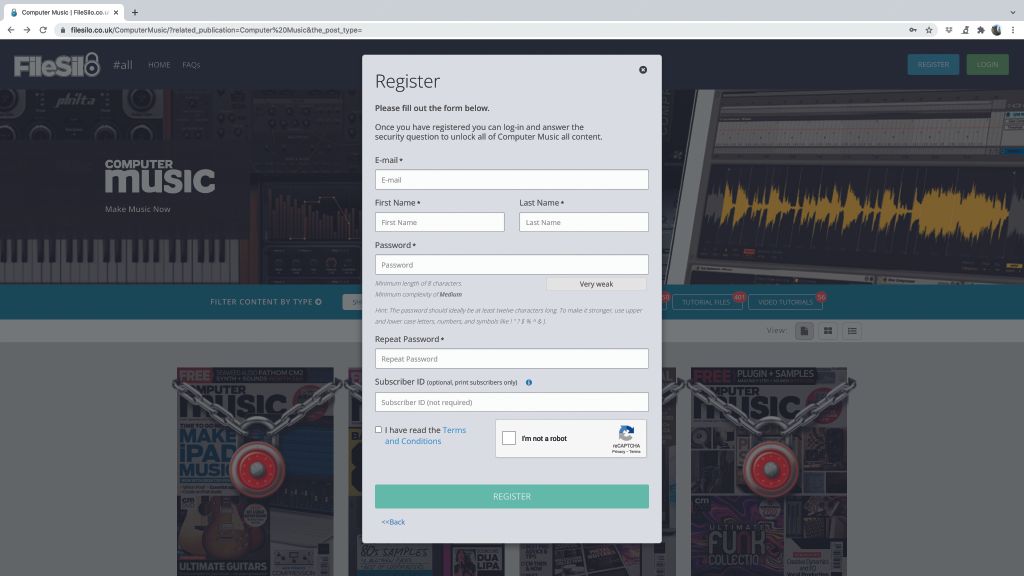
Task: Open the Chrome three-dot menu
Action: pos(1013,30)
